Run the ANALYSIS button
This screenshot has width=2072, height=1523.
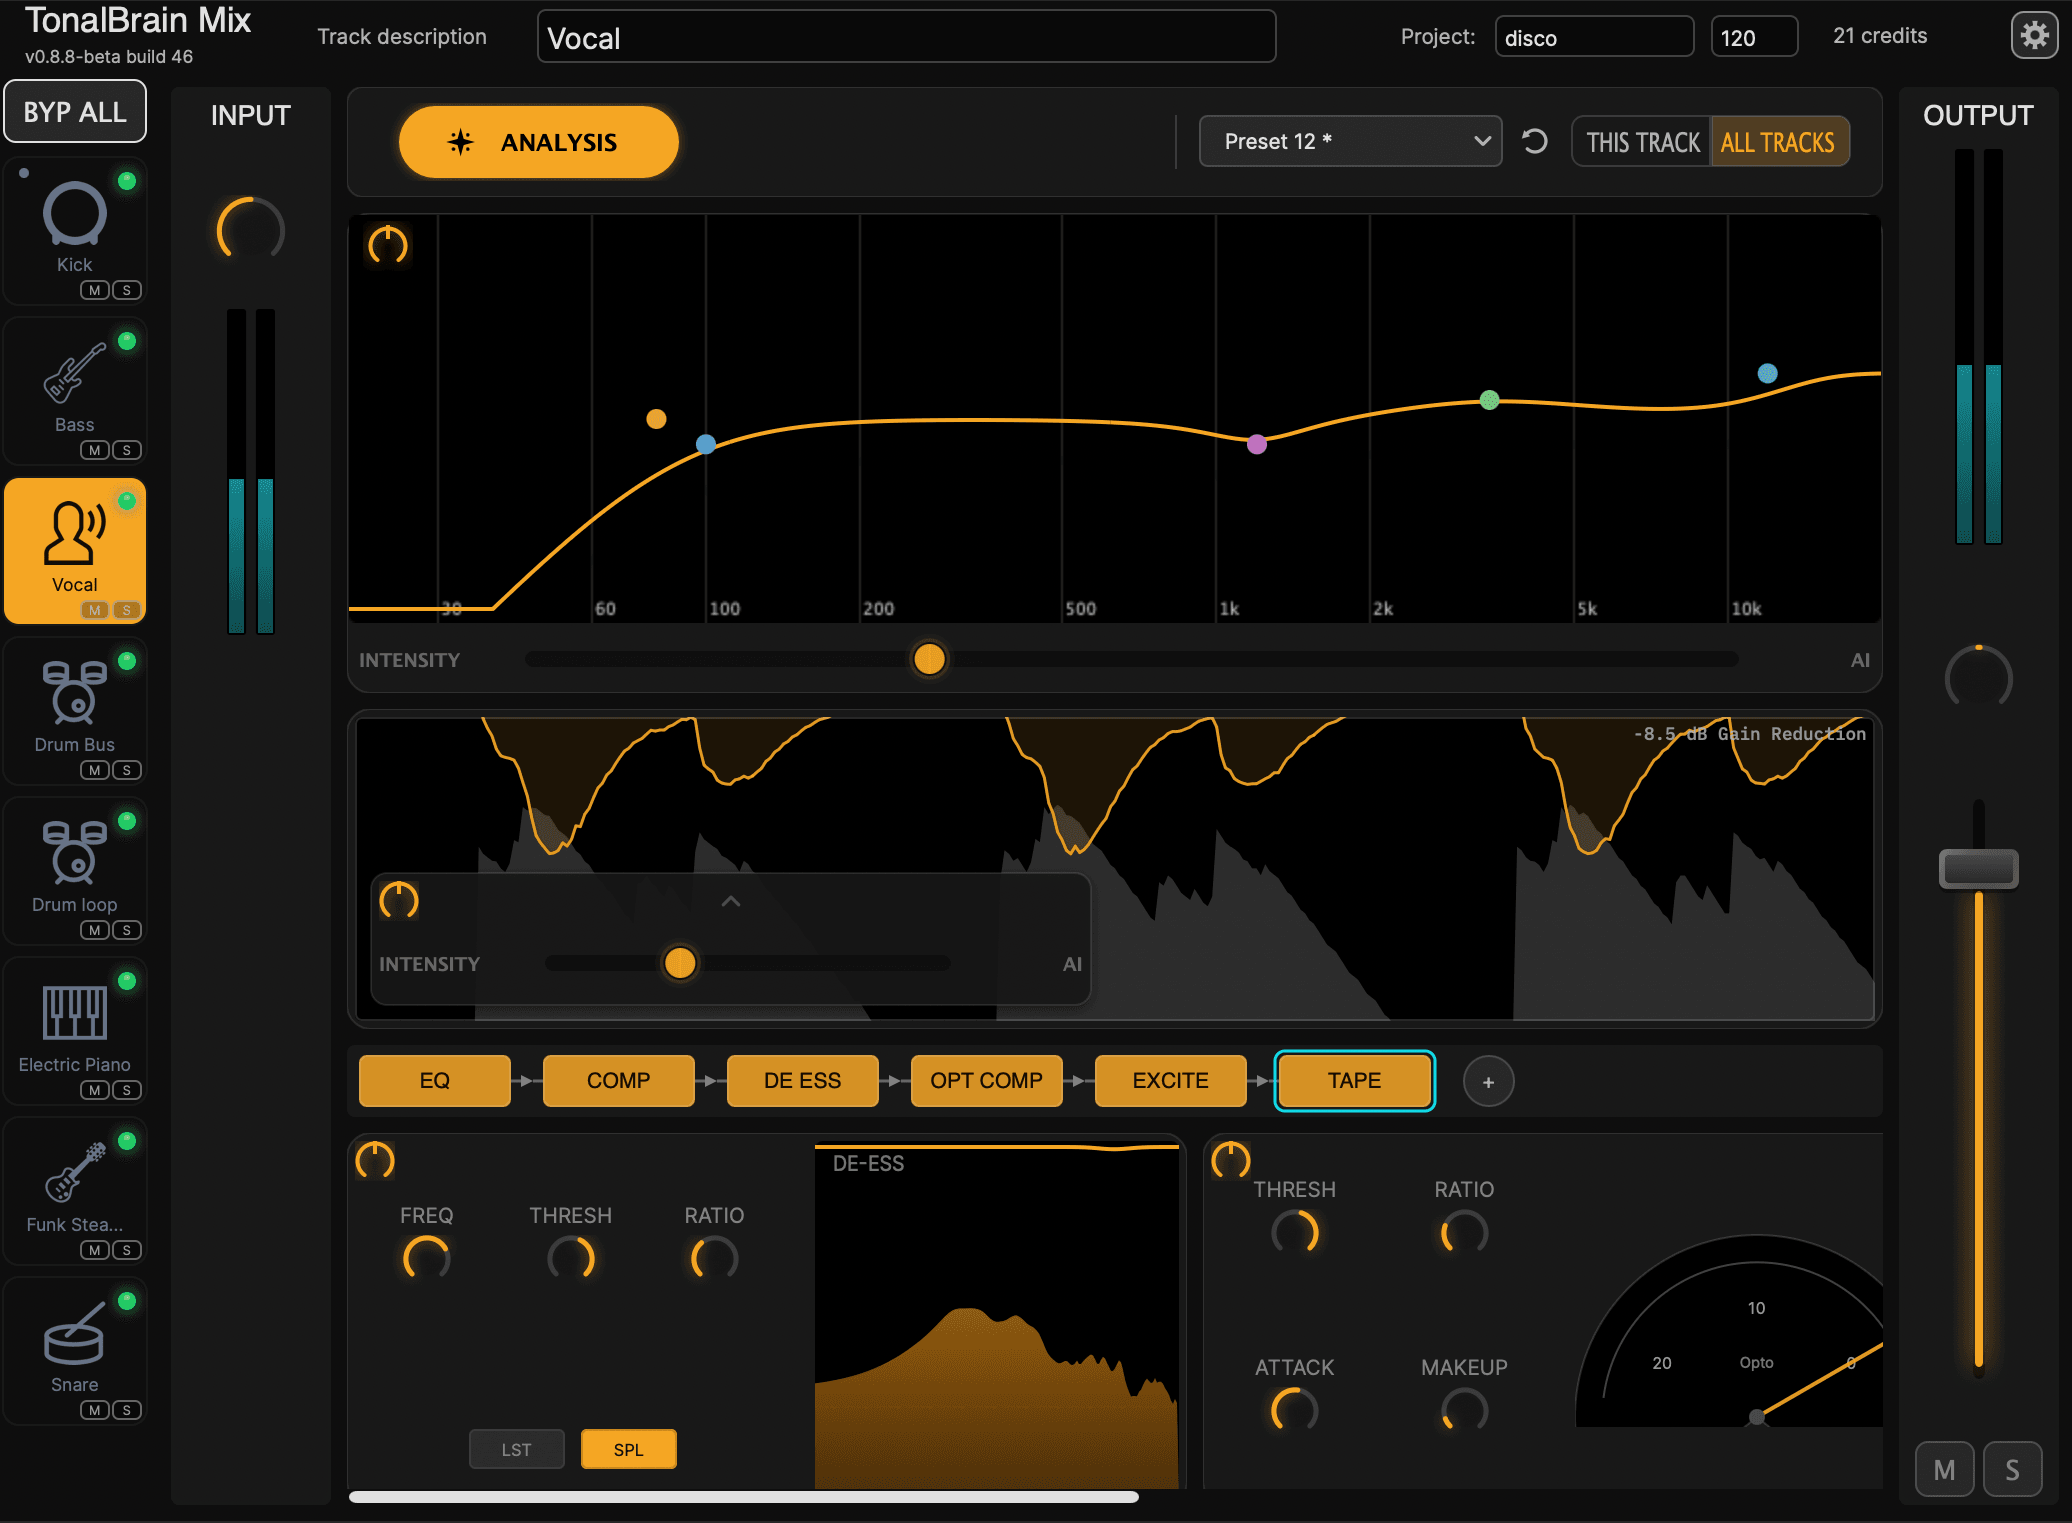pyautogui.click(x=539, y=142)
